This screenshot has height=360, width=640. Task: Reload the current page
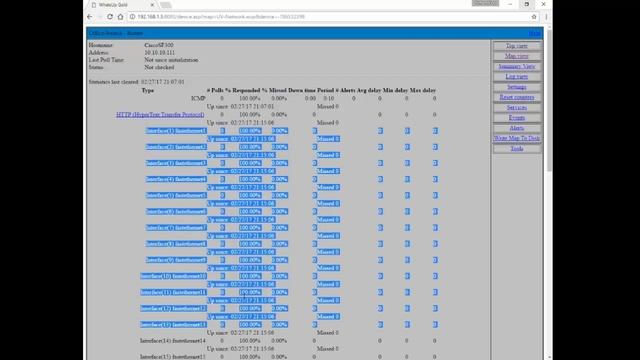(x=110, y=17)
